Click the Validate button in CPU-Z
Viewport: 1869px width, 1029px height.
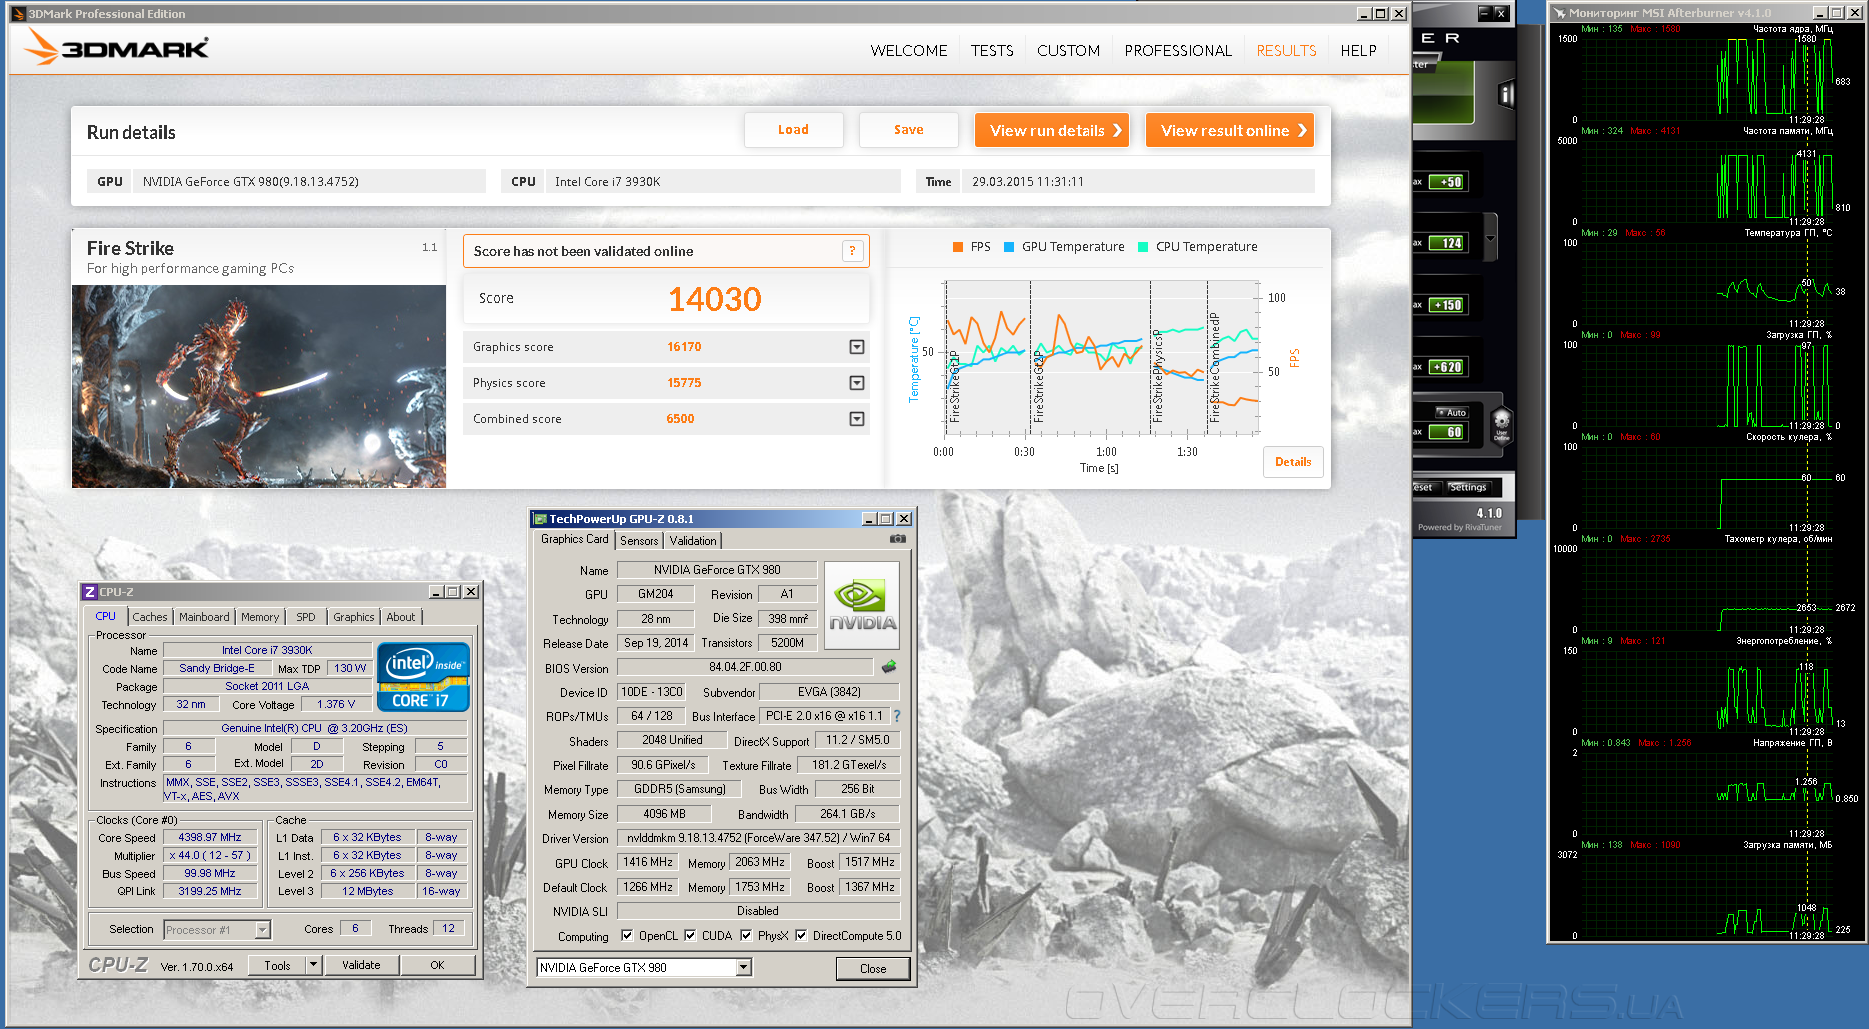point(361,965)
